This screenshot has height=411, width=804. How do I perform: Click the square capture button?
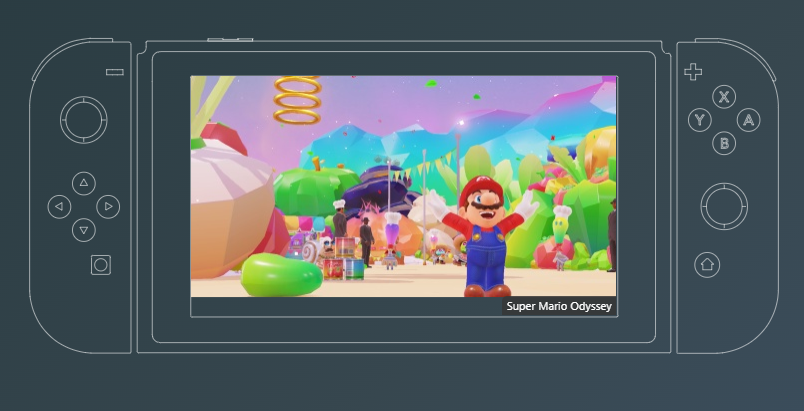pos(101,265)
